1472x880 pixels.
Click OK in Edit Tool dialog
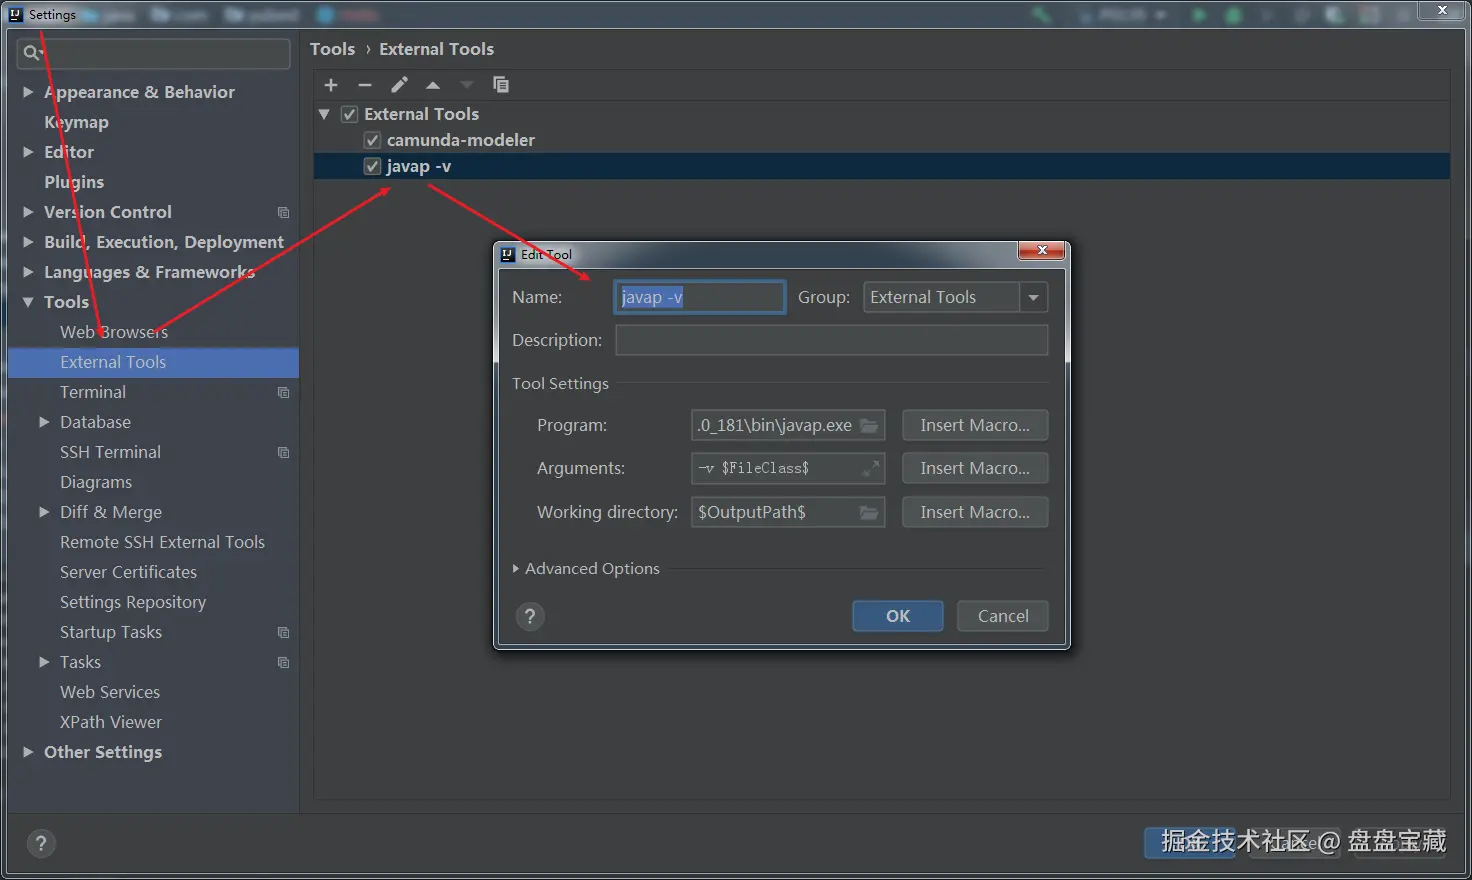pyautogui.click(x=897, y=616)
